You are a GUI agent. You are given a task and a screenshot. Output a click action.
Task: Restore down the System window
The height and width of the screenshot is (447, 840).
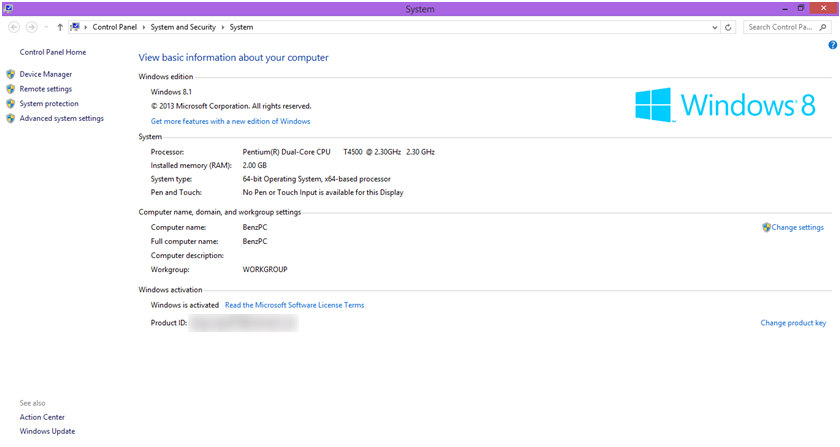pyautogui.click(x=801, y=8)
